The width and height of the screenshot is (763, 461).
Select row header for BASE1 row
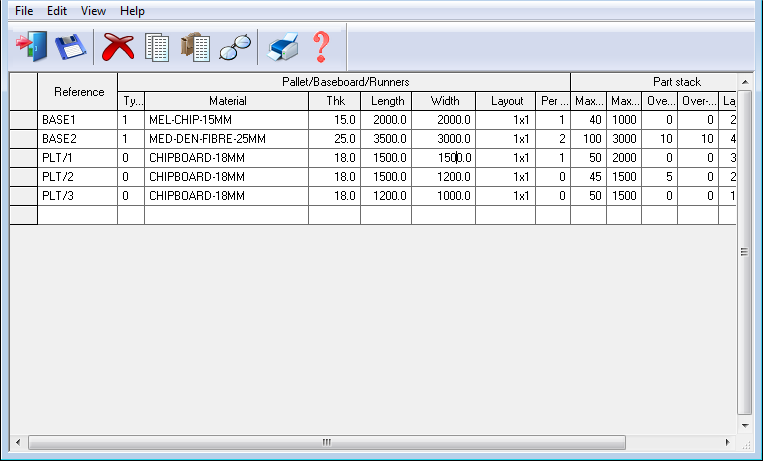tap(23, 120)
